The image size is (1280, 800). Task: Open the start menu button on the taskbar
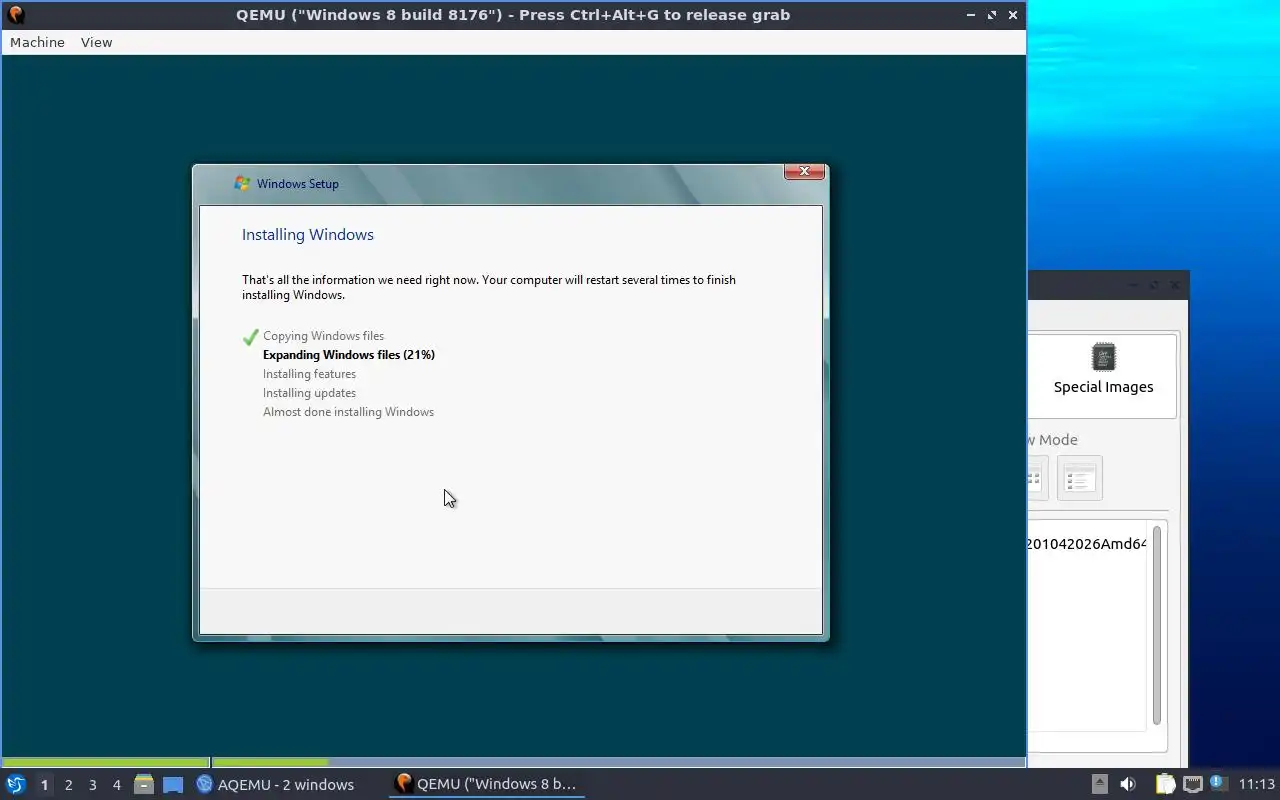click(x=15, y=784)
